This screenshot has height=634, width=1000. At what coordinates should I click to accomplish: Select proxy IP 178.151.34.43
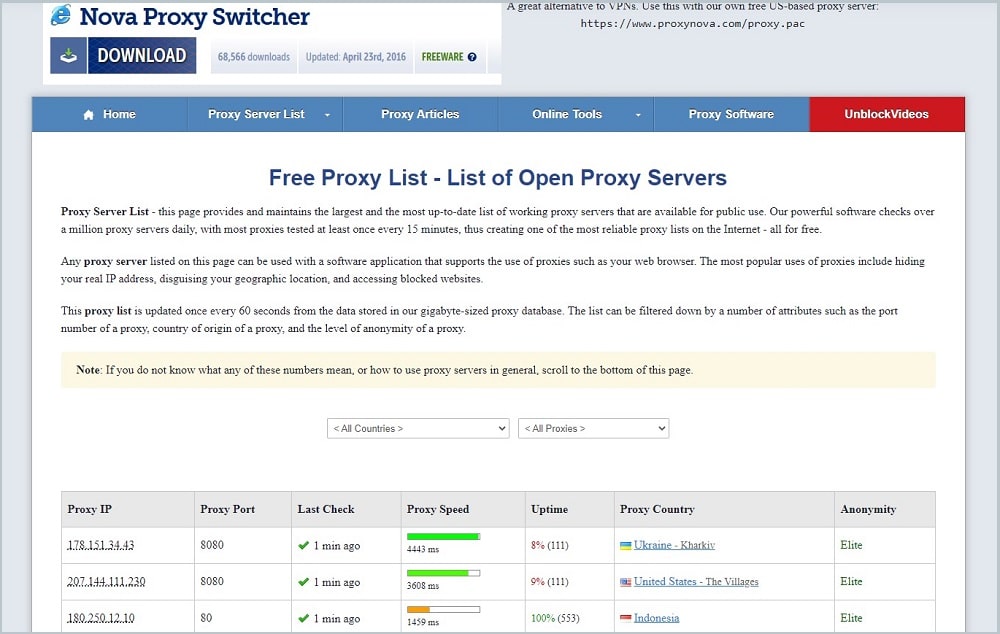coord(101,545)
